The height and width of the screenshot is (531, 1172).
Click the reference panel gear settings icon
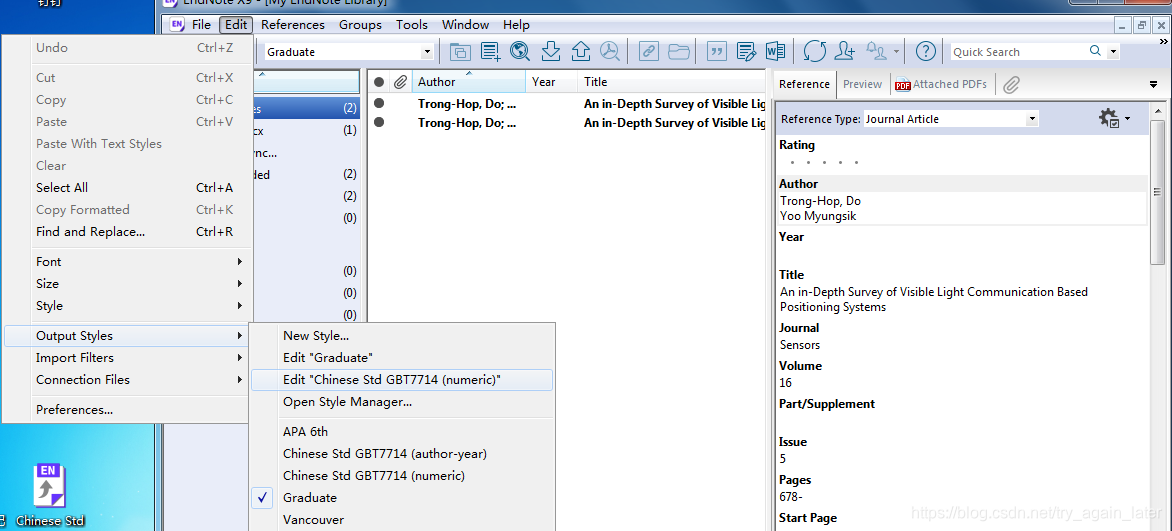click(x=1108, y=118)
